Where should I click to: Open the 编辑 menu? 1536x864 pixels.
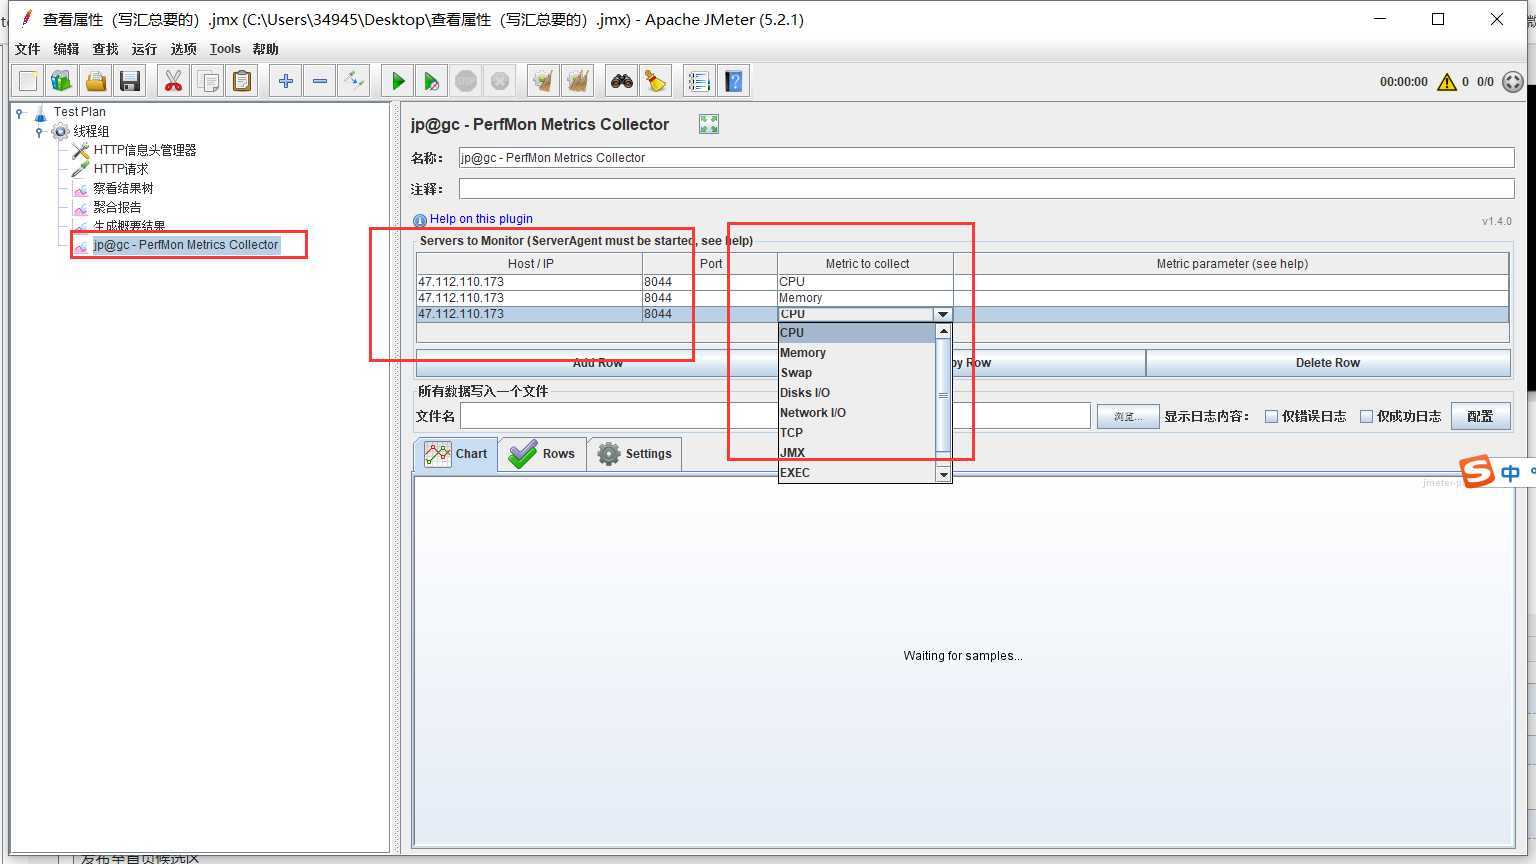coord(66,49)
